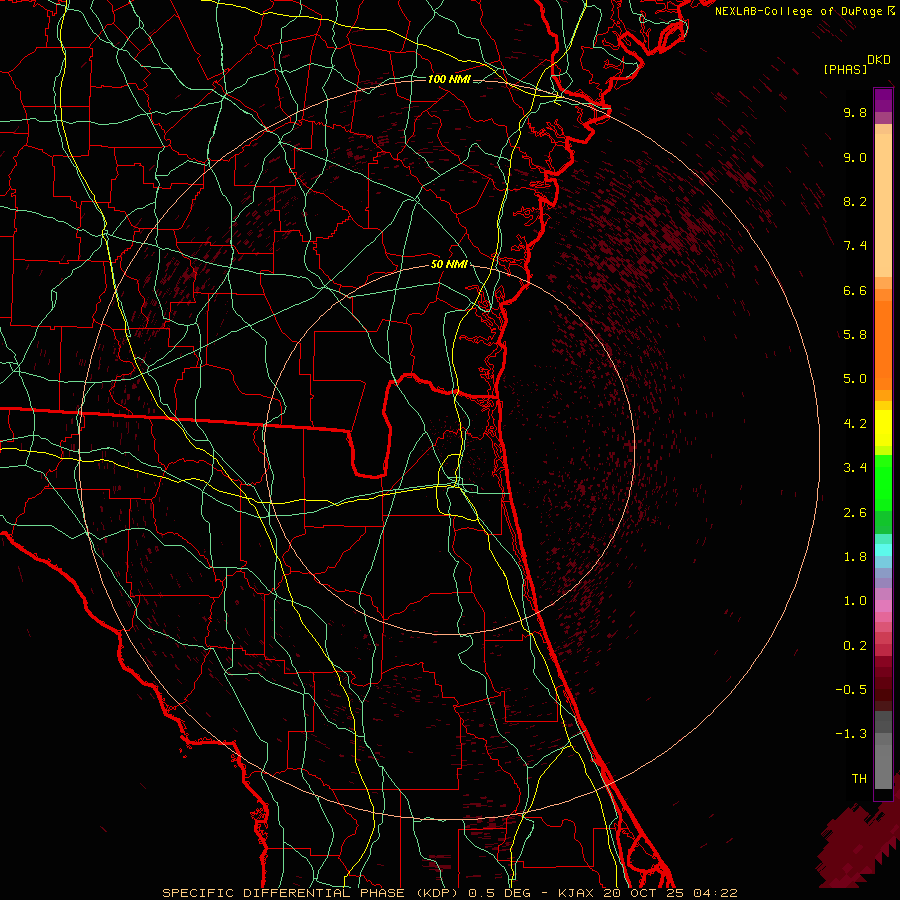
Task: Click the 50 NMI range ring label
Action: pyautogui.click(x=449, y=265)
